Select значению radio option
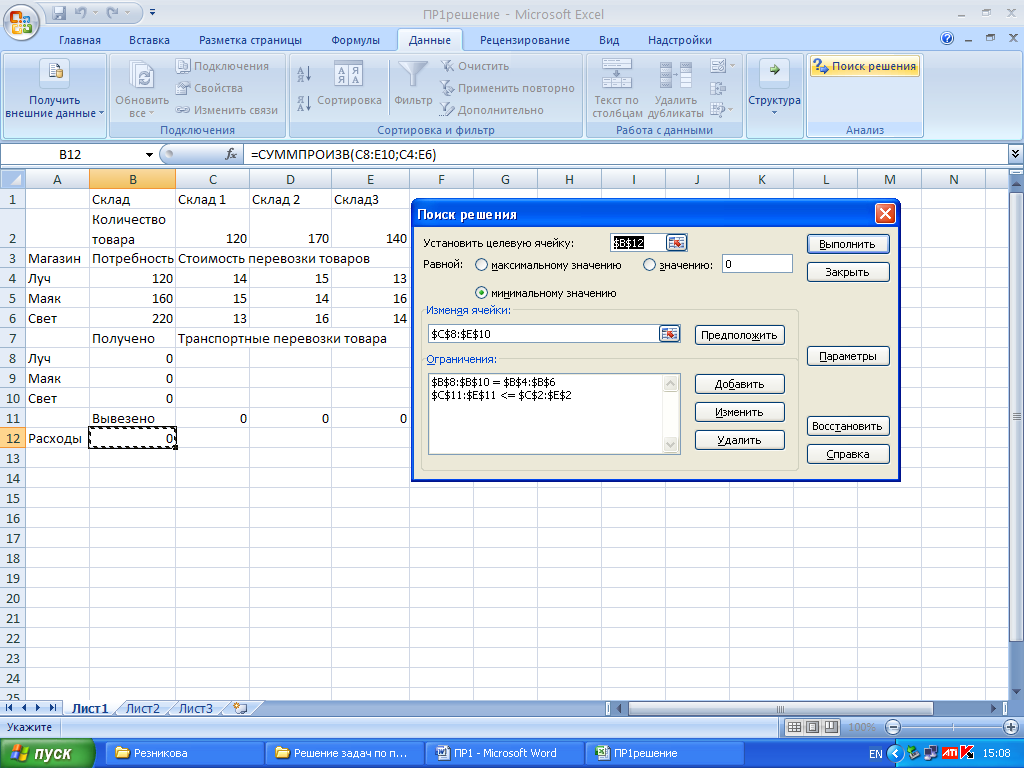Image resolution: width=1024 pixels, height=768 pixels. tap(649, 265)
